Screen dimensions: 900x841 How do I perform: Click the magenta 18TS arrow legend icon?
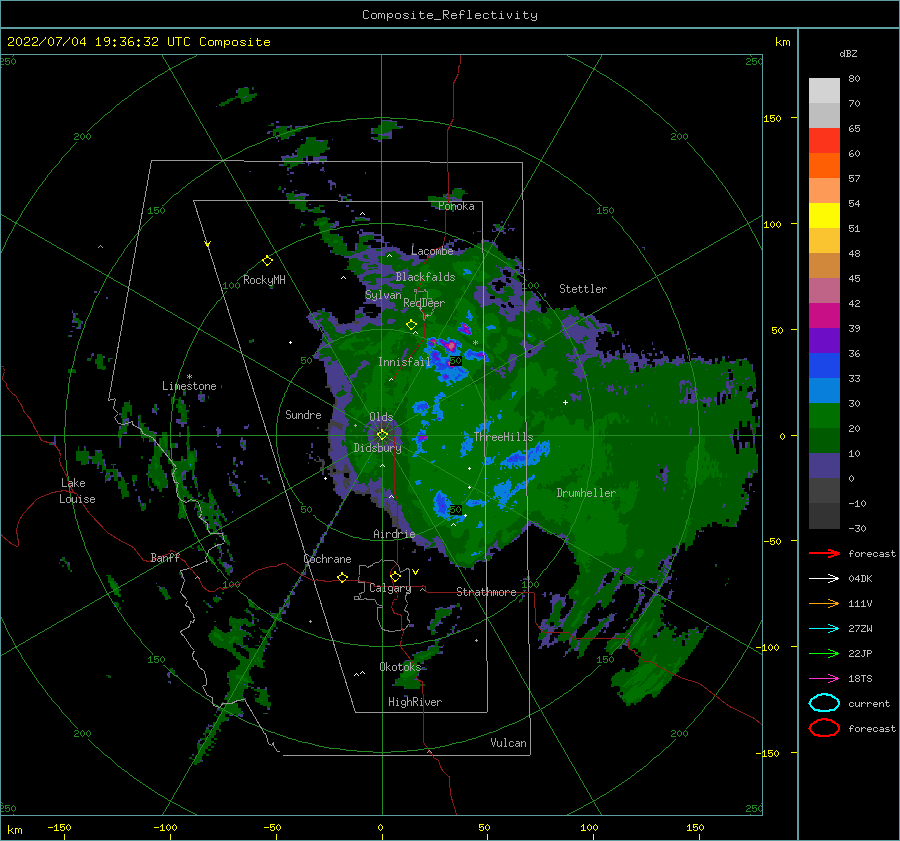[x=824, y=679]
